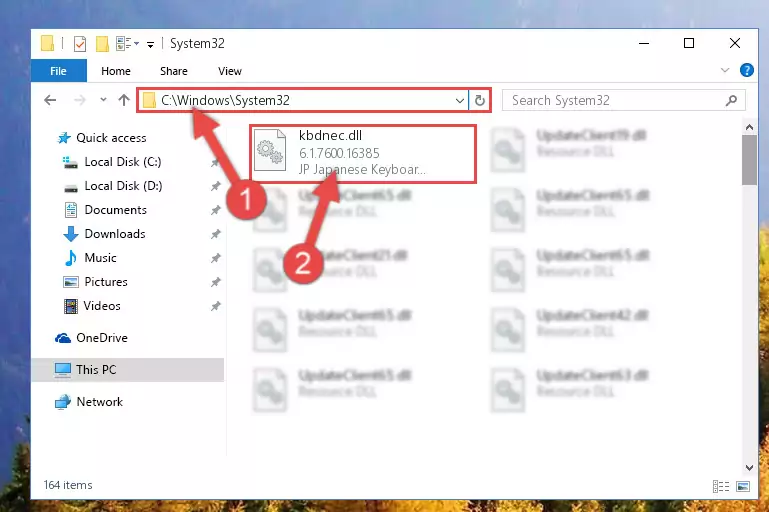Expand the ribbon with the chevron

(725, 70)
